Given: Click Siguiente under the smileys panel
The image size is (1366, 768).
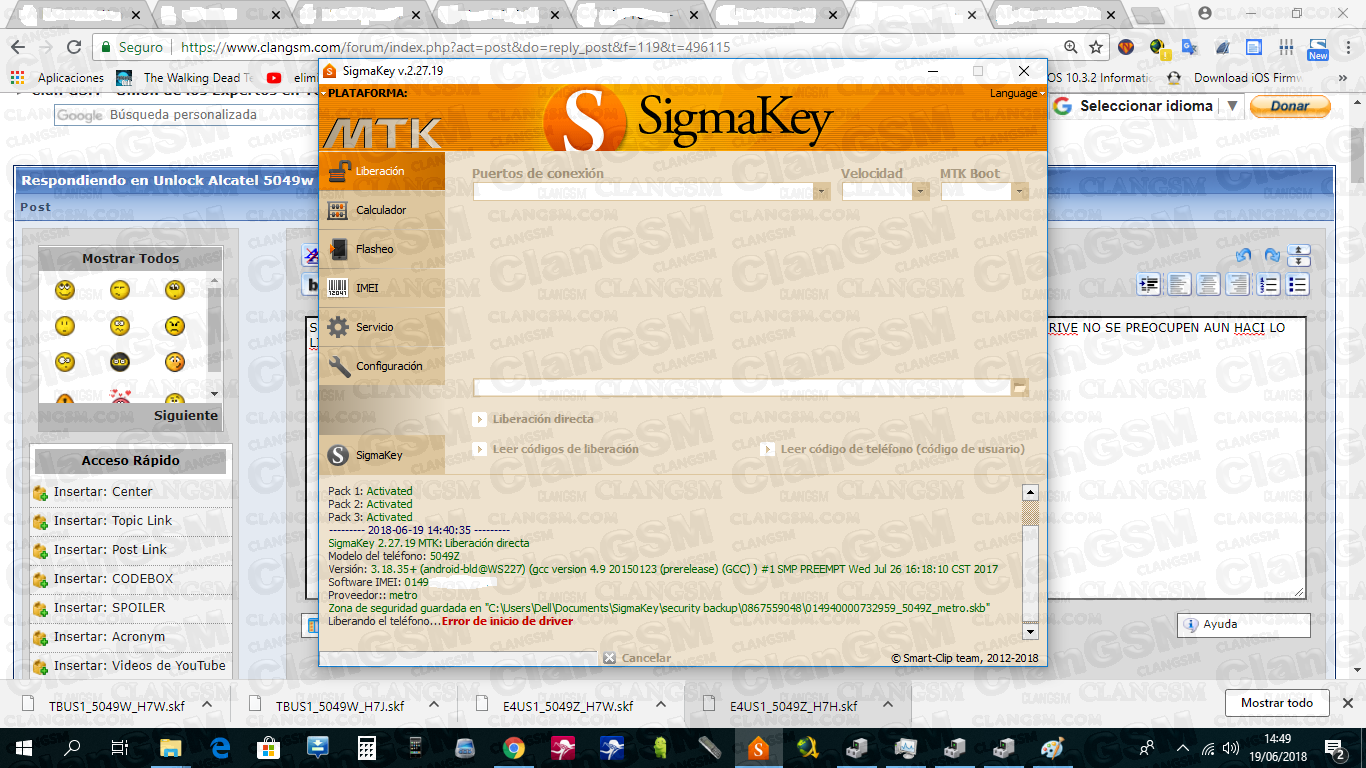Looking at the screenshot, I should pos(186,415).
